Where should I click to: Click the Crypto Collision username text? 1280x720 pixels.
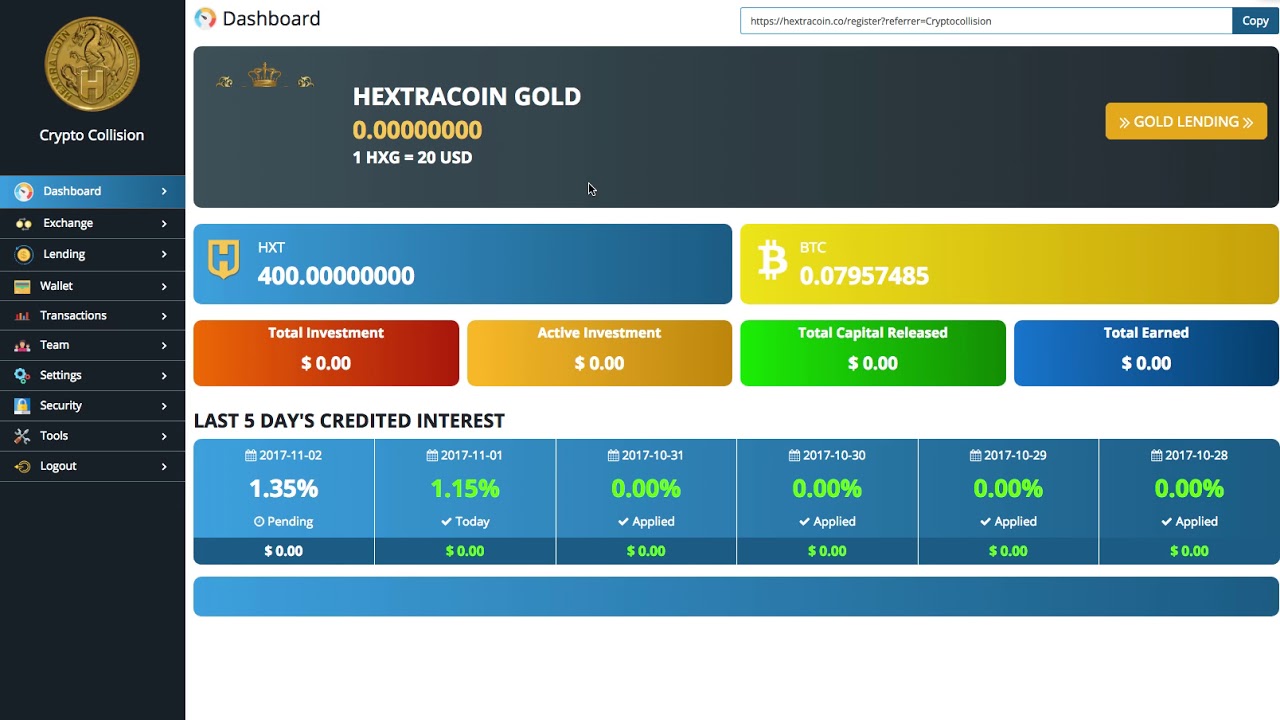92,135
